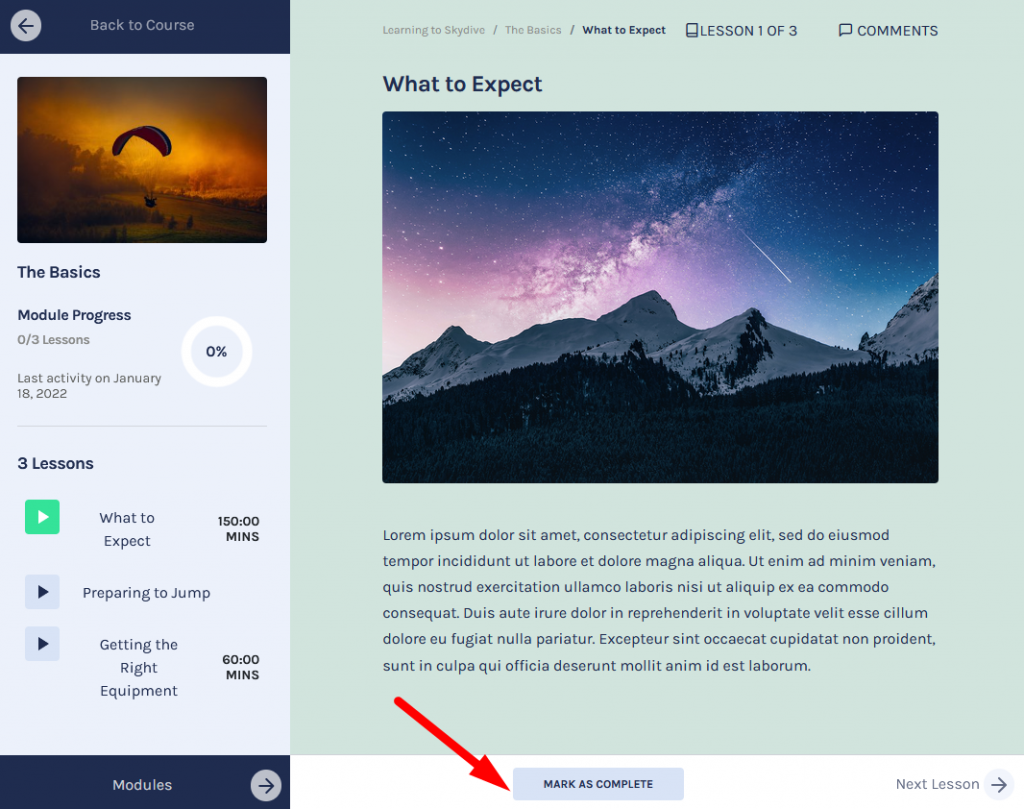Viewport: 1024px width, 809px height.
Task: Click the comments speech bubble icon
Action: tap(845, 31)
